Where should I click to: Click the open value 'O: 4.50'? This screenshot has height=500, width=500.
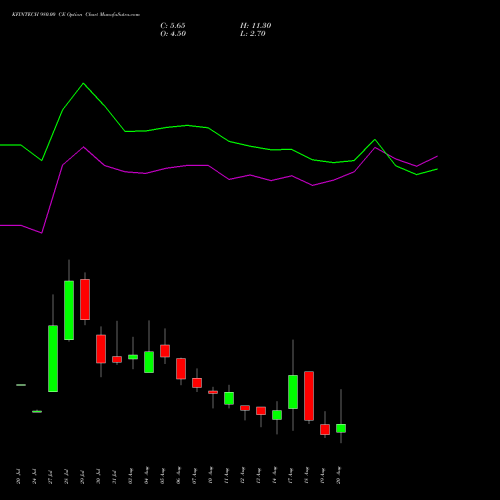(x=173, y=34)
